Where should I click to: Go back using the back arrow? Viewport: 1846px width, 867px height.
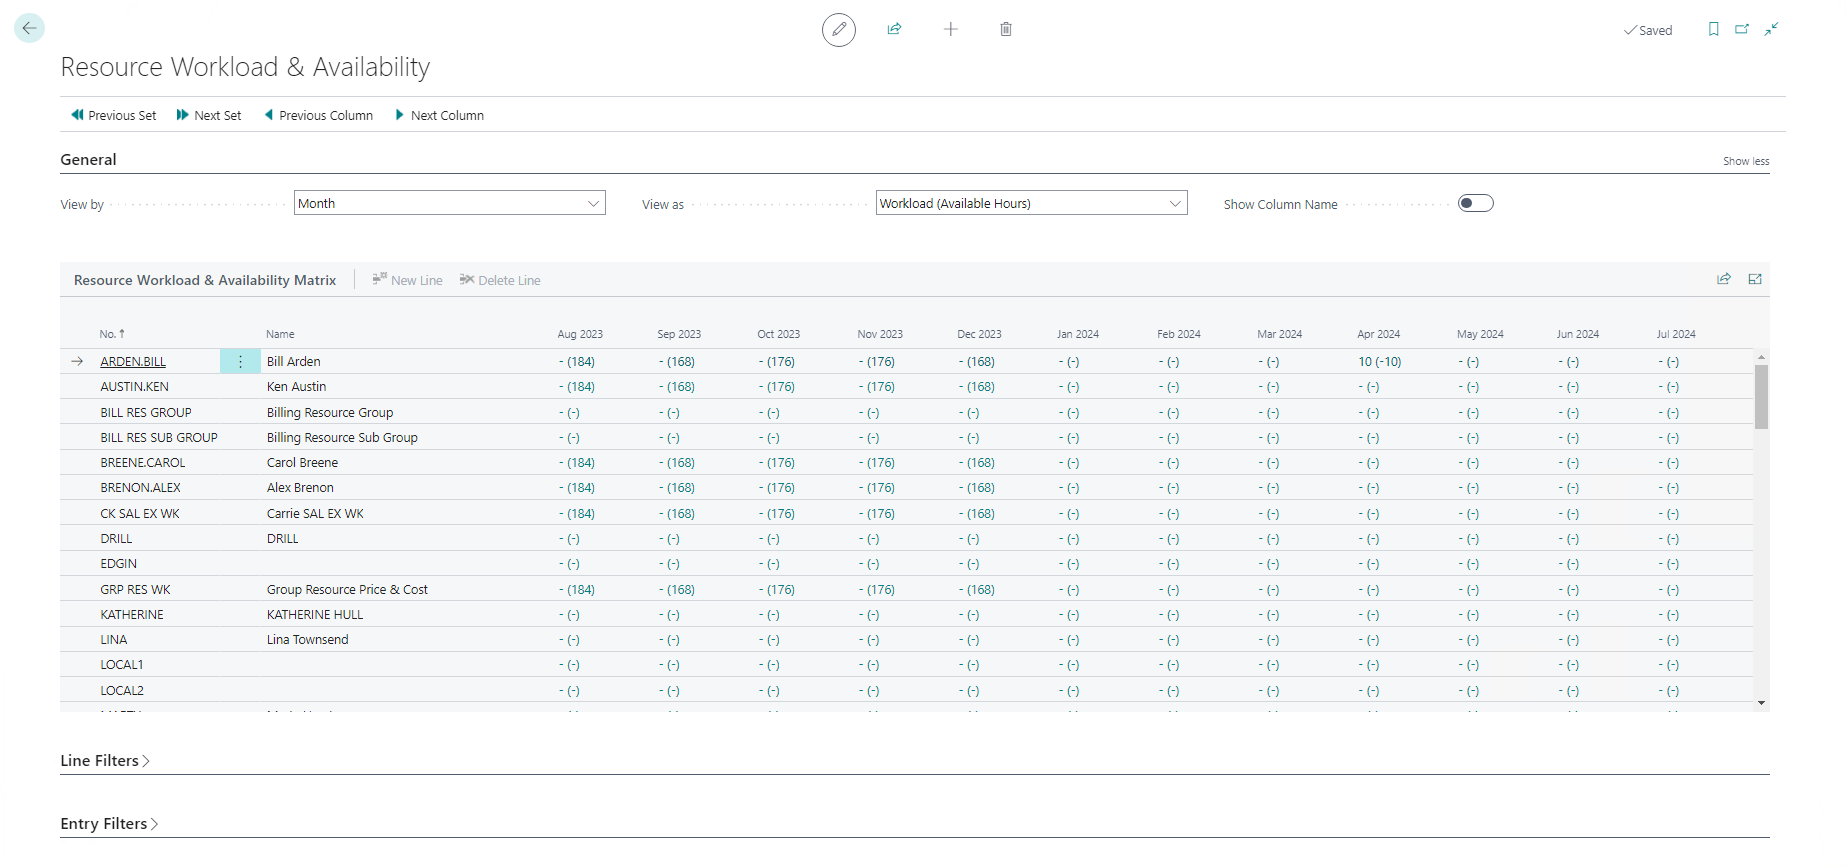click(x=29, y=28)
